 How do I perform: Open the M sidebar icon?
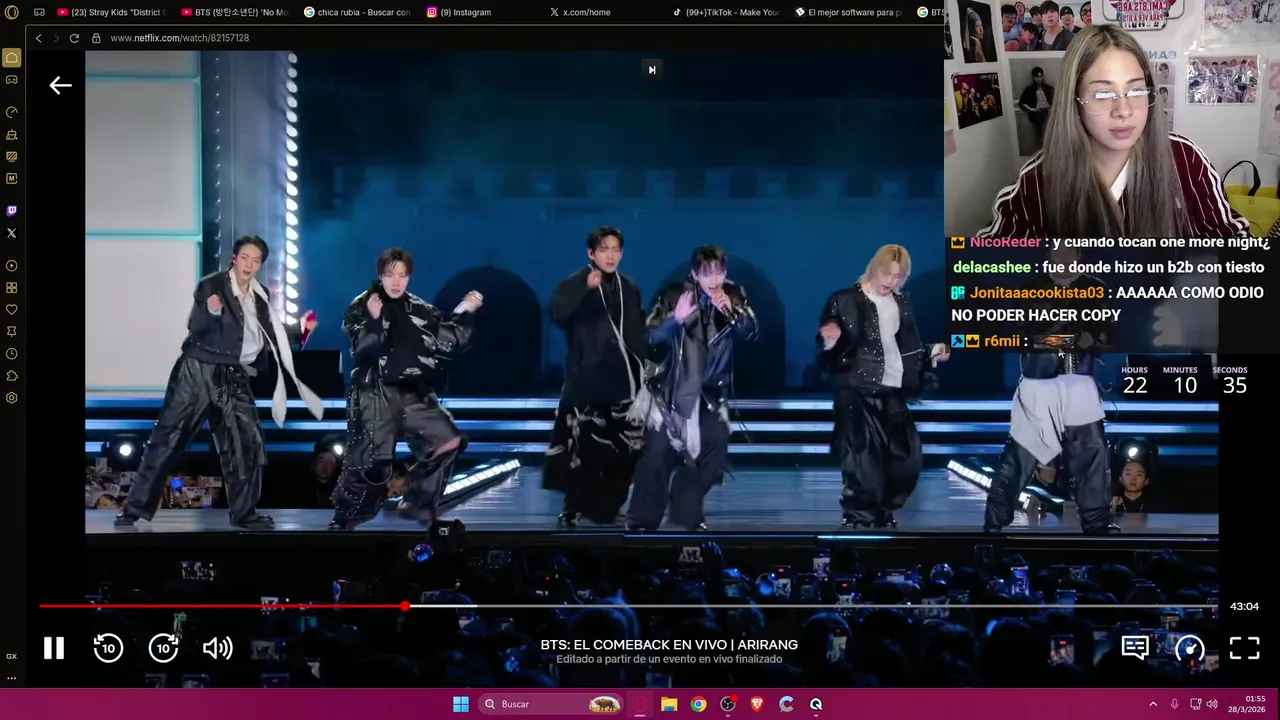click(12, 178)
